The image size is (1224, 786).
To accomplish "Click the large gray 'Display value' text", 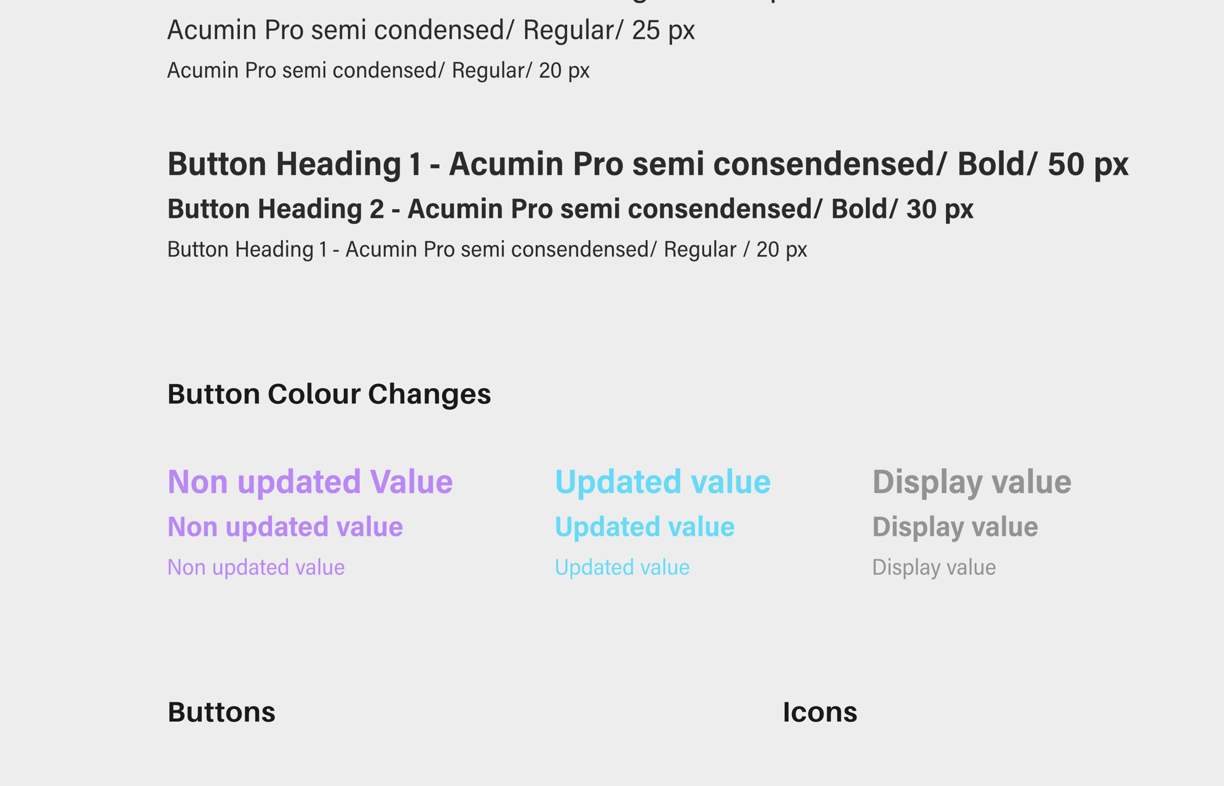I will pyautogui.click(x=972, y=482).
